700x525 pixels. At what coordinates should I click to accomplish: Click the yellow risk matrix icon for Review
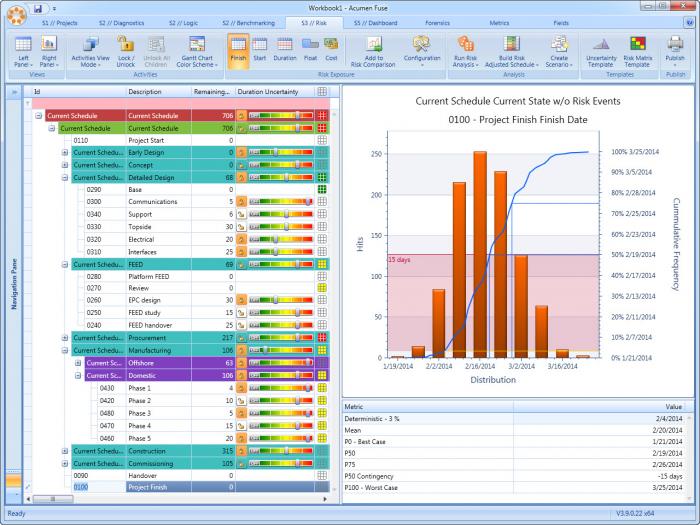[x=322, y=288]
